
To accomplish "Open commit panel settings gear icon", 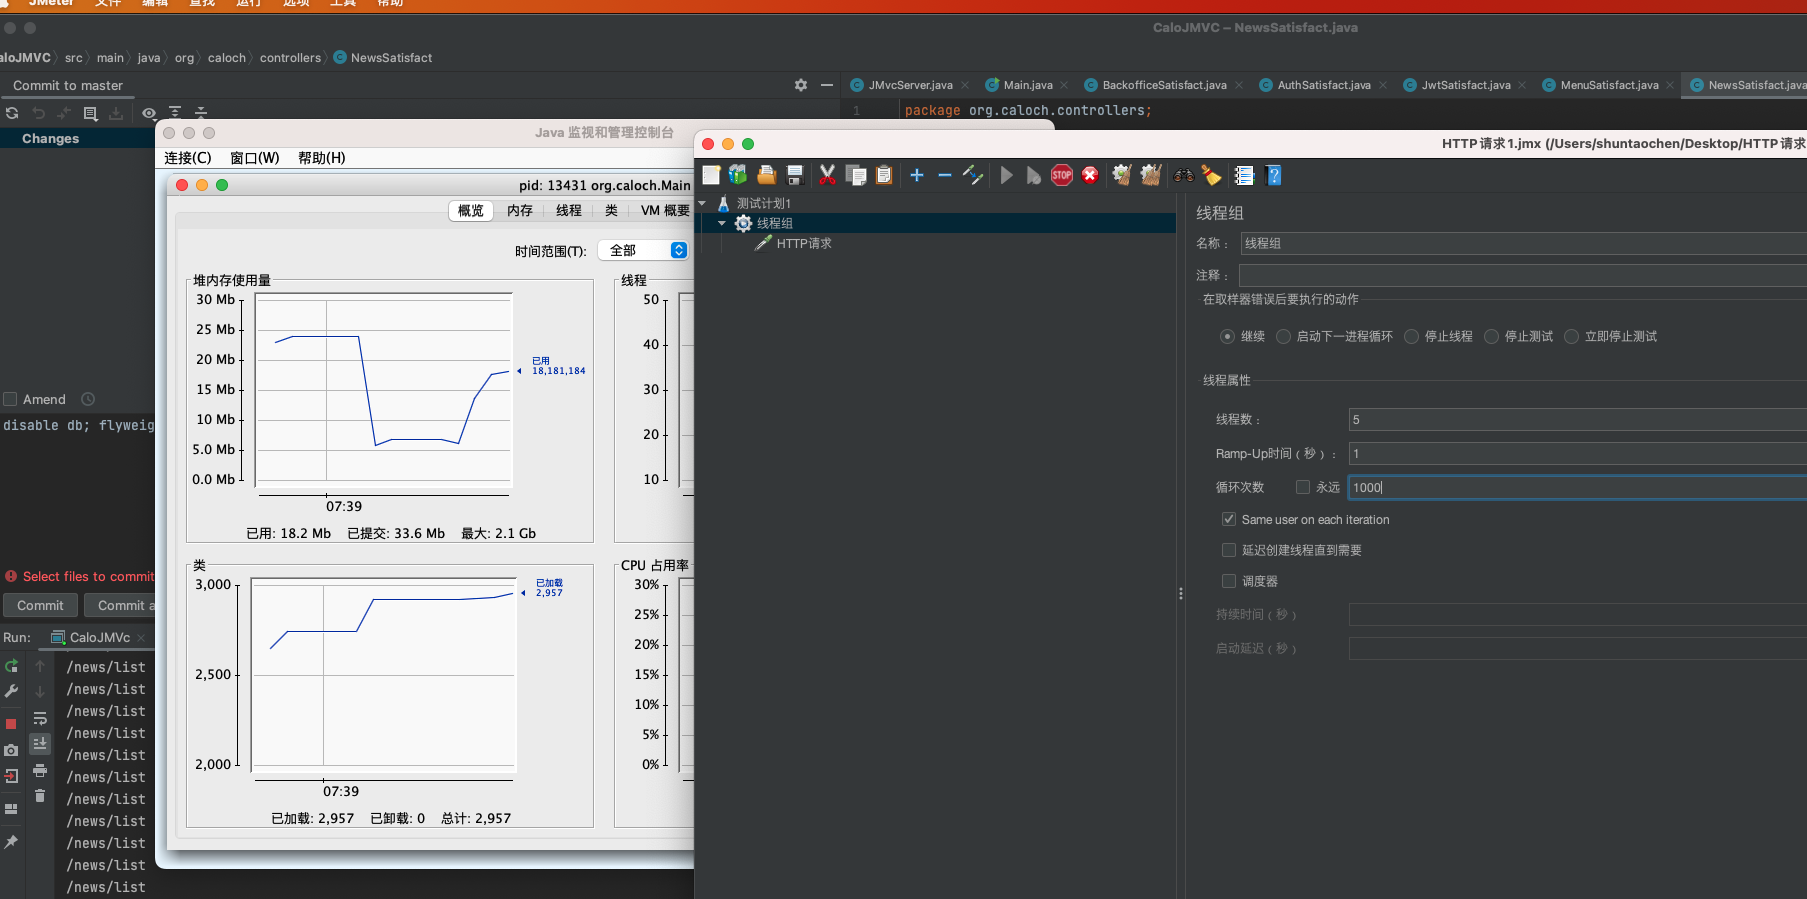I will click(x=801, y=85).
